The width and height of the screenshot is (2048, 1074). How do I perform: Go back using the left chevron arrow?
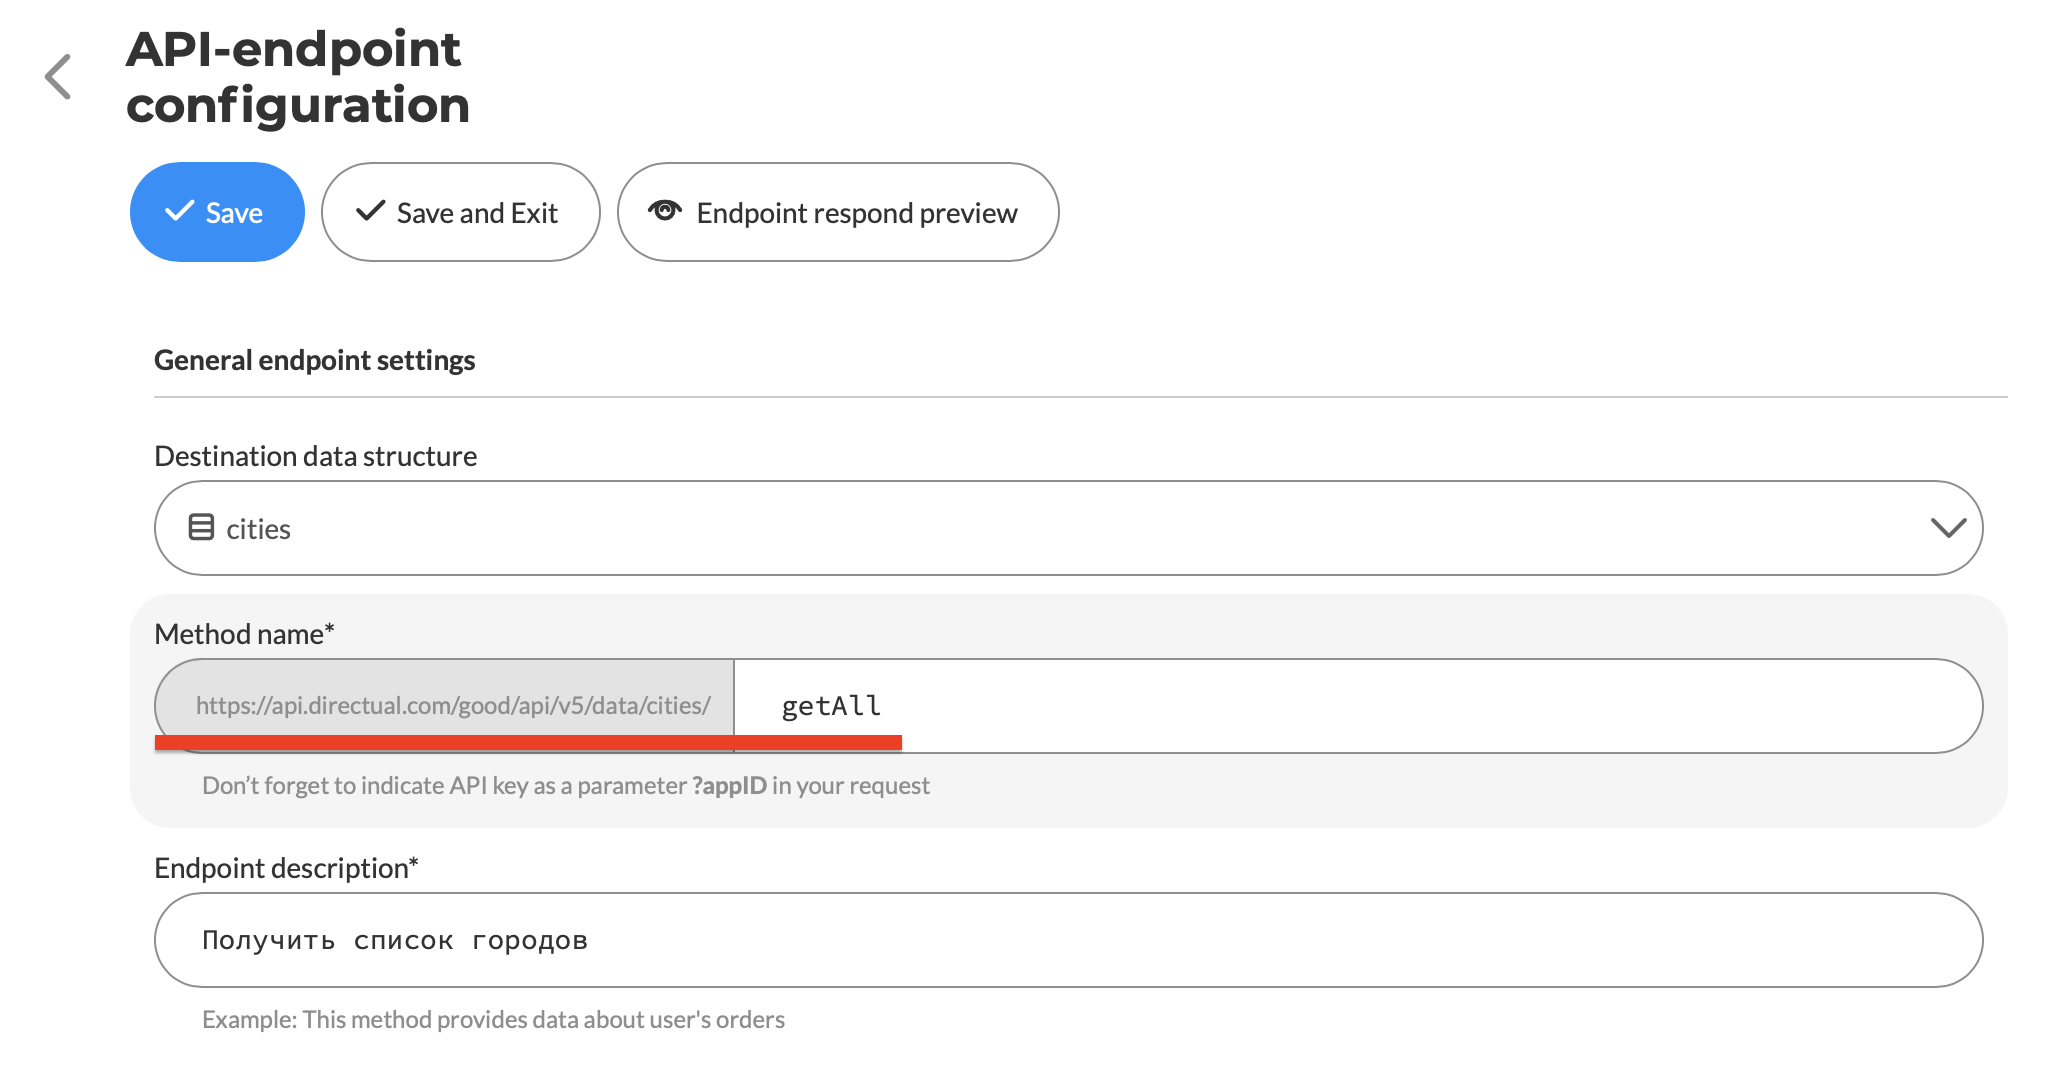(58, 77)
